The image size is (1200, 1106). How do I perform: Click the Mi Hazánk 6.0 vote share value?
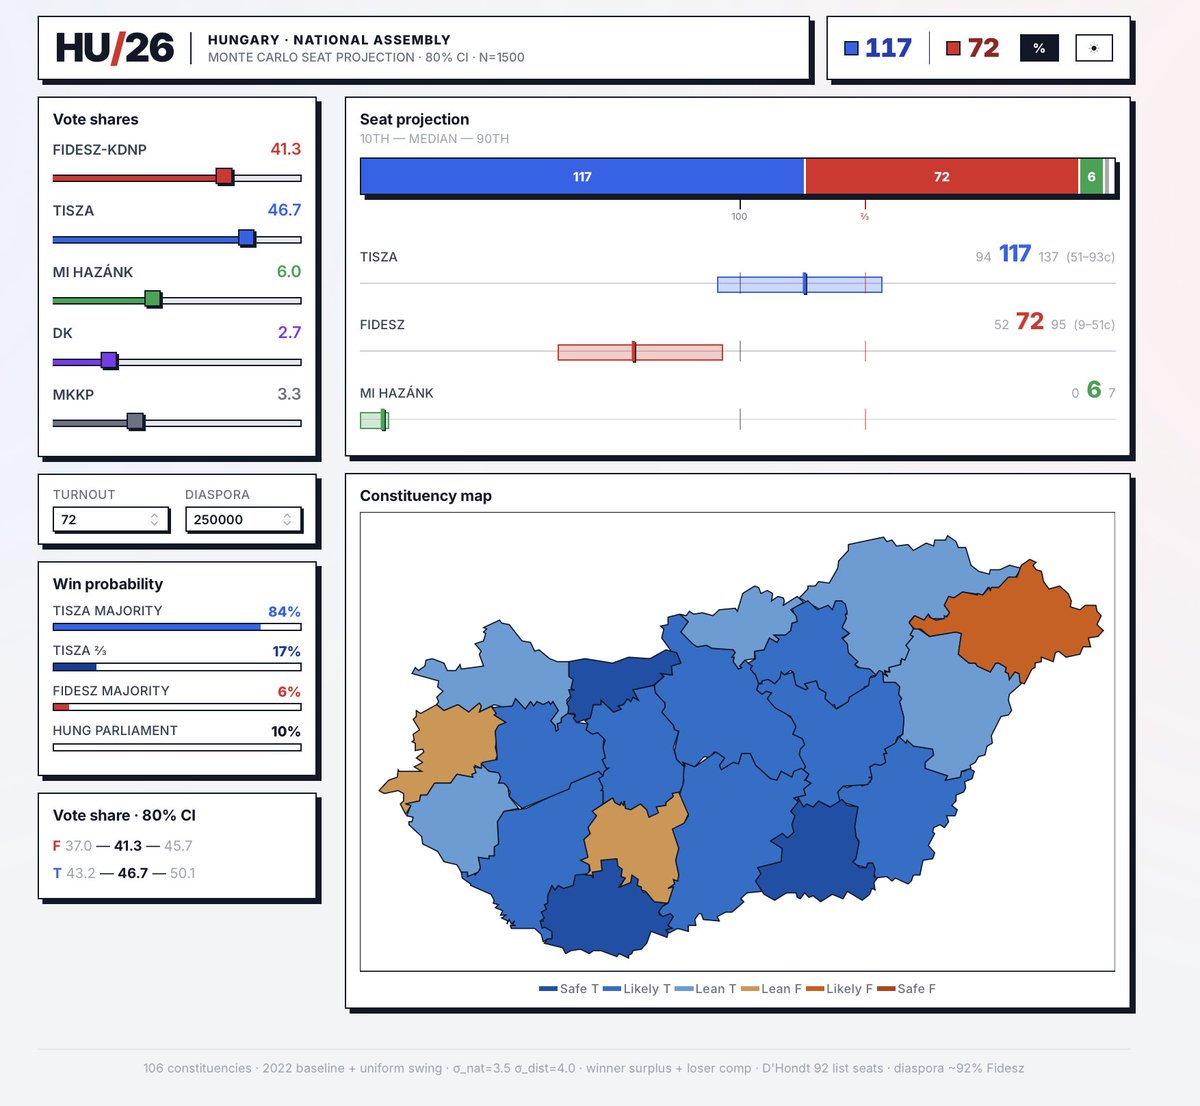[x=289, y=271]
